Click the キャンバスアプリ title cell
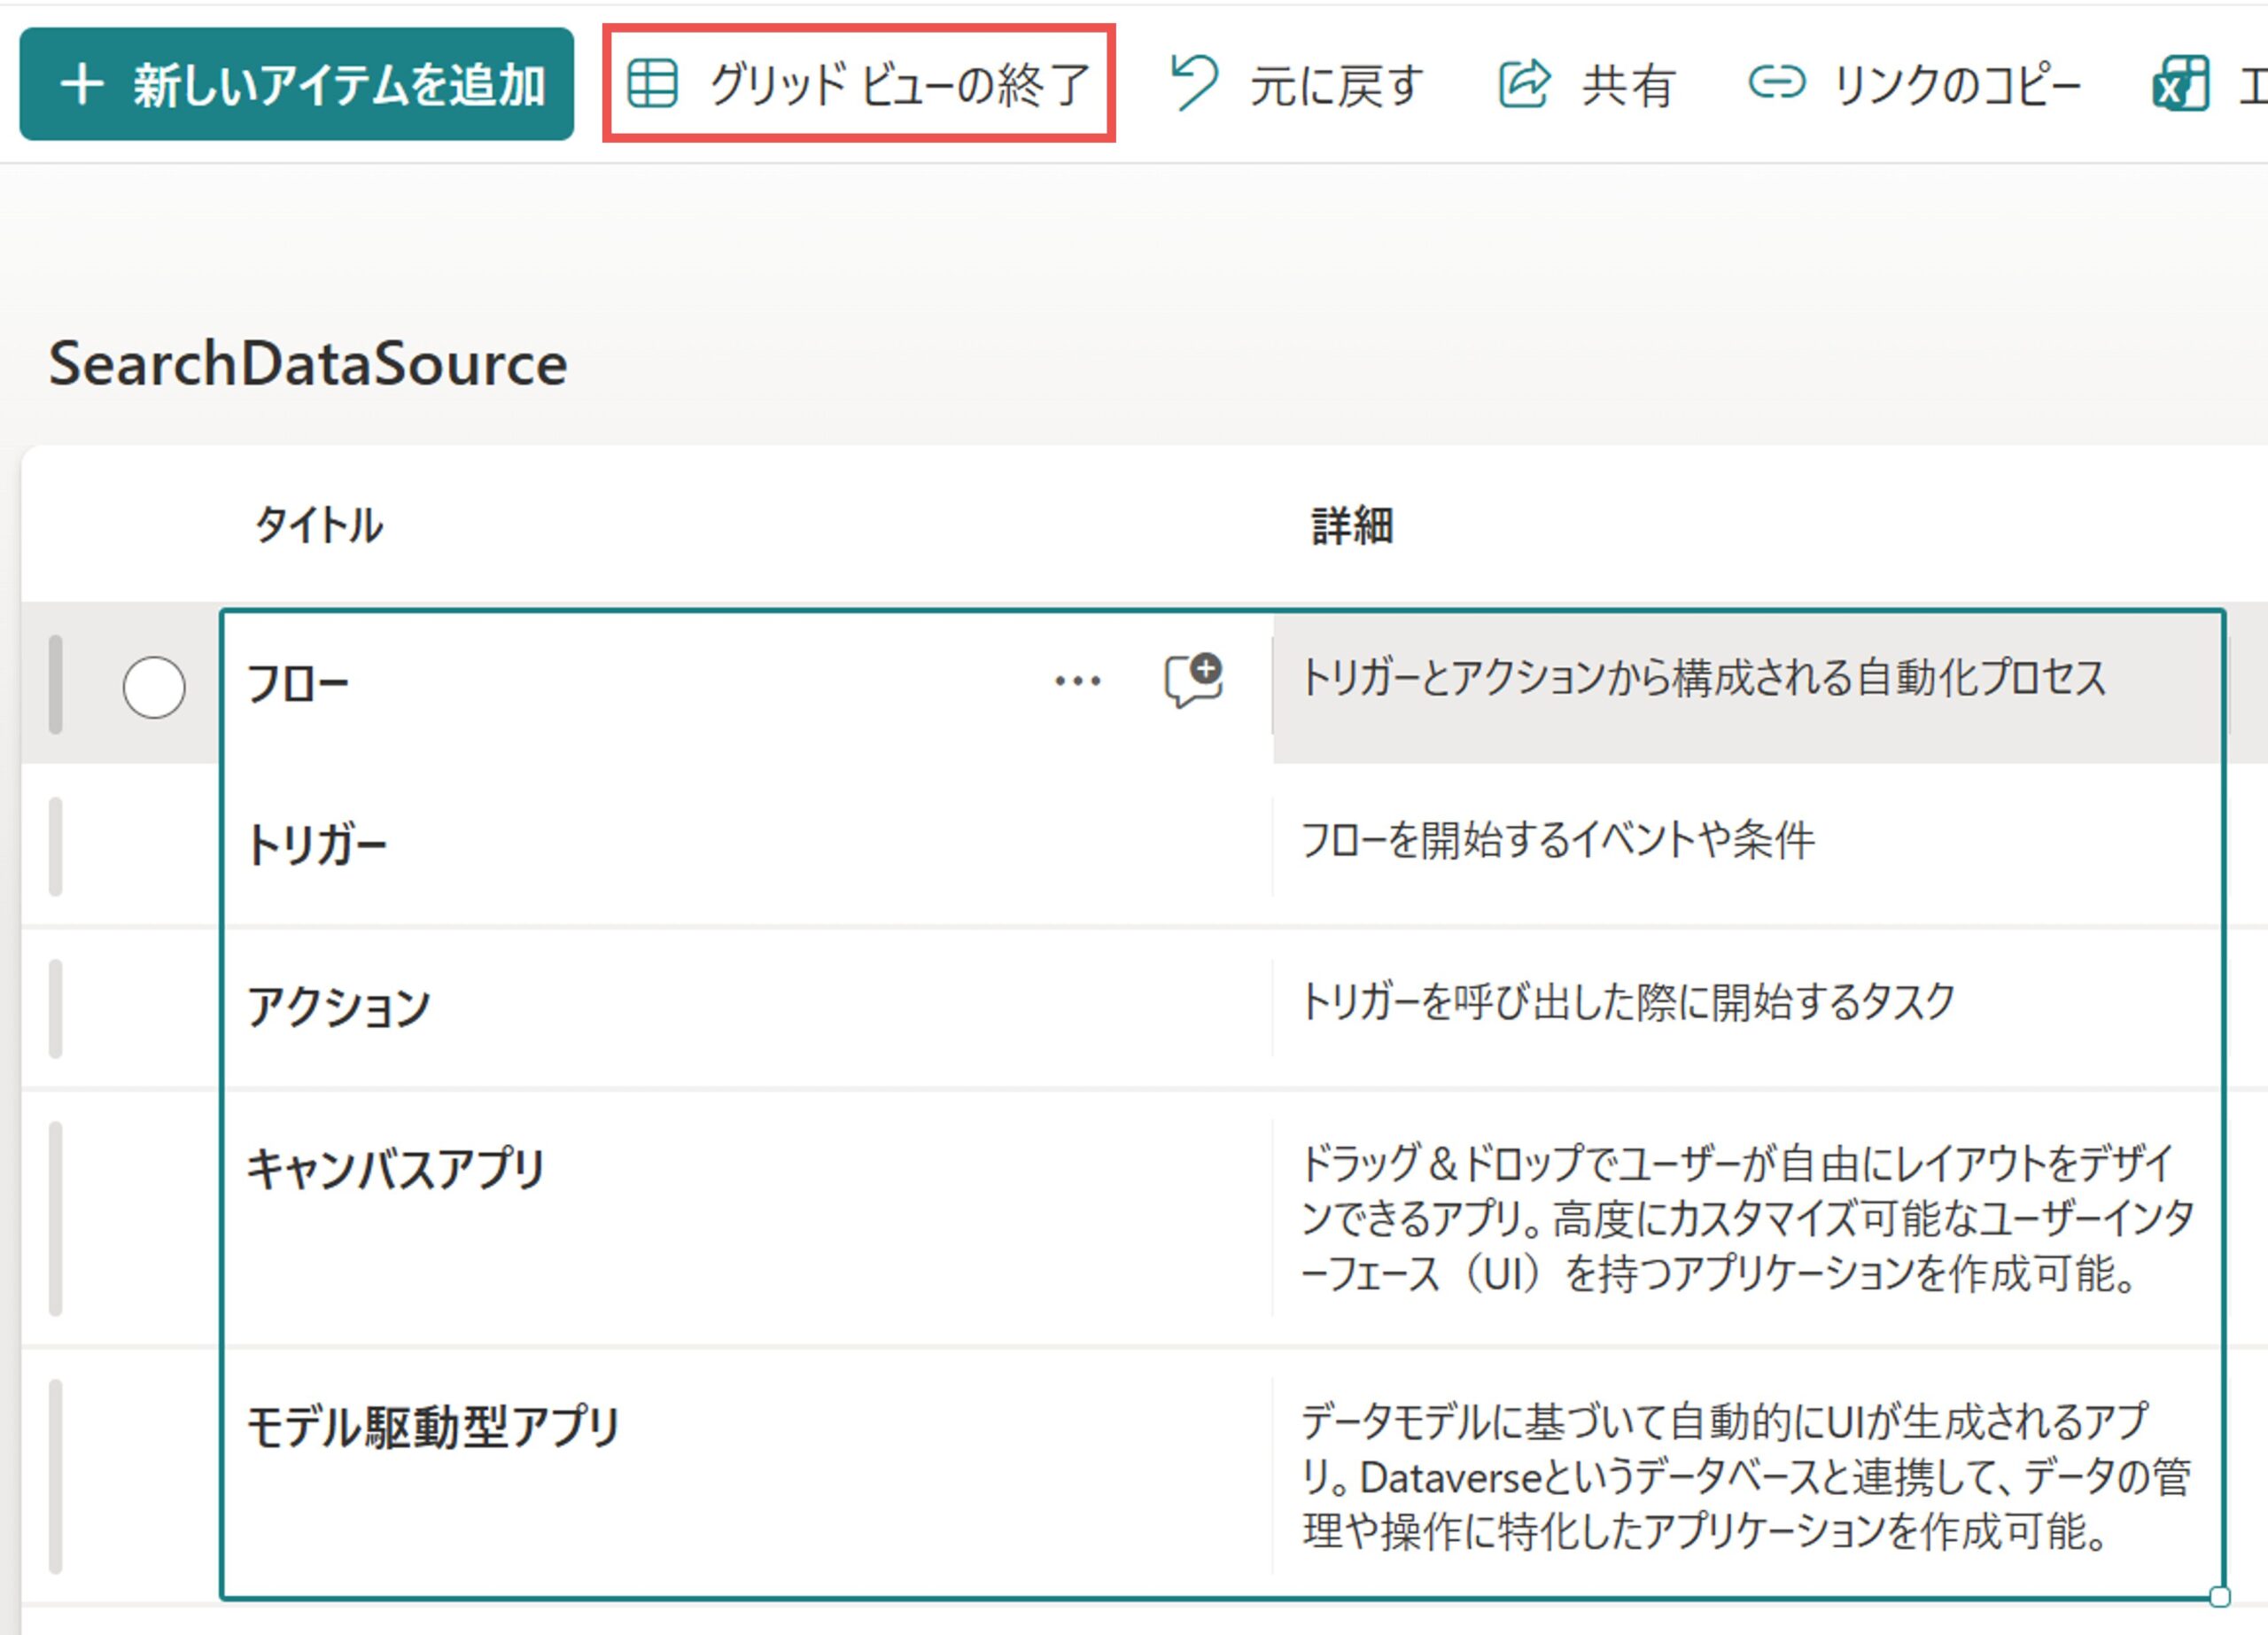This screenshot has width=2268, height=1635. point(396,1168)
